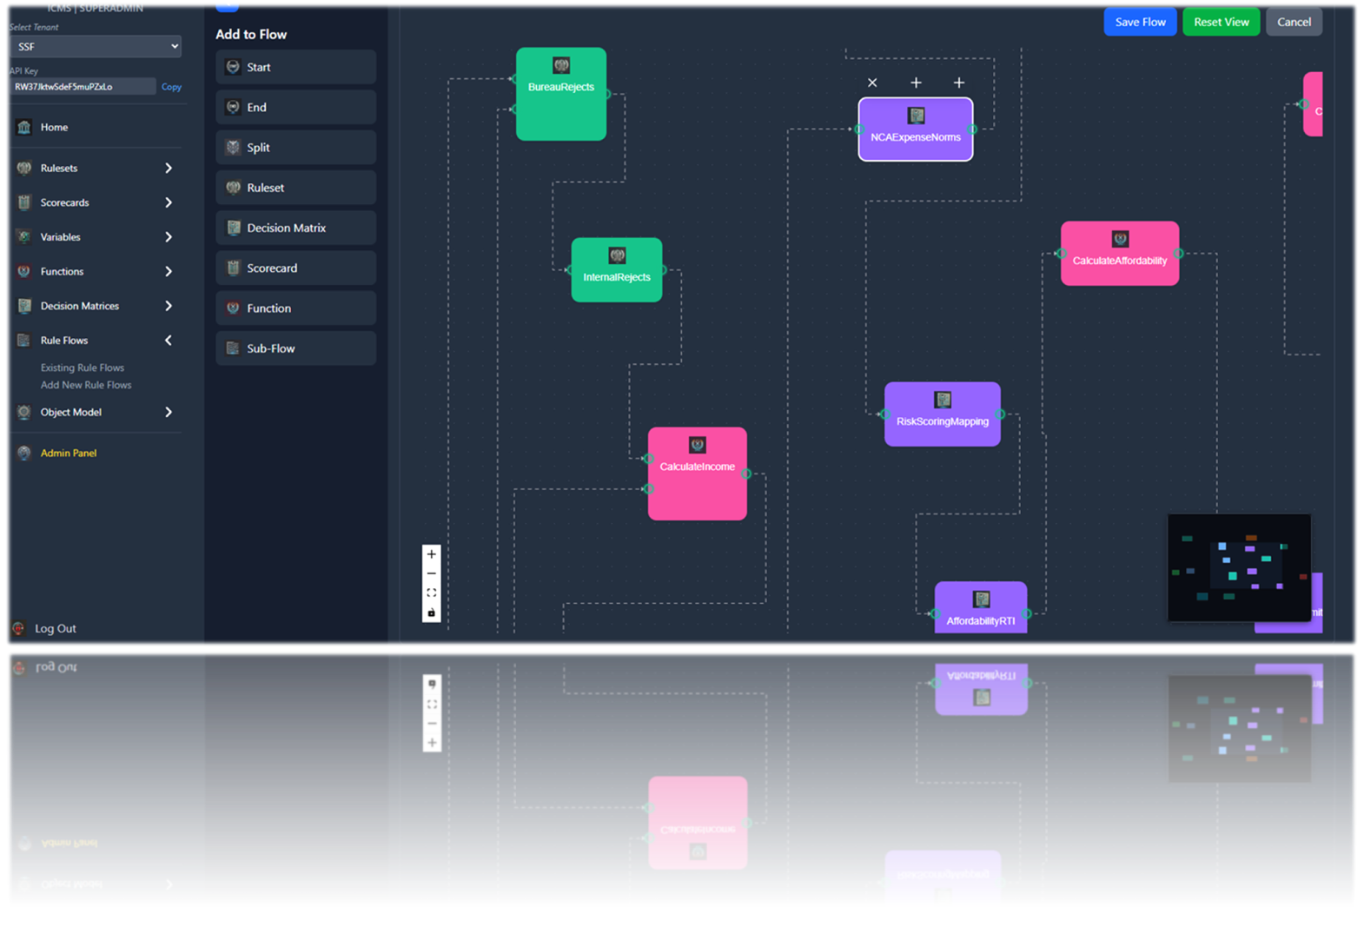The image size is (1364, 925).
Task: Click the X icon above NCAExpenseNorms node
Action: point(872,83)
